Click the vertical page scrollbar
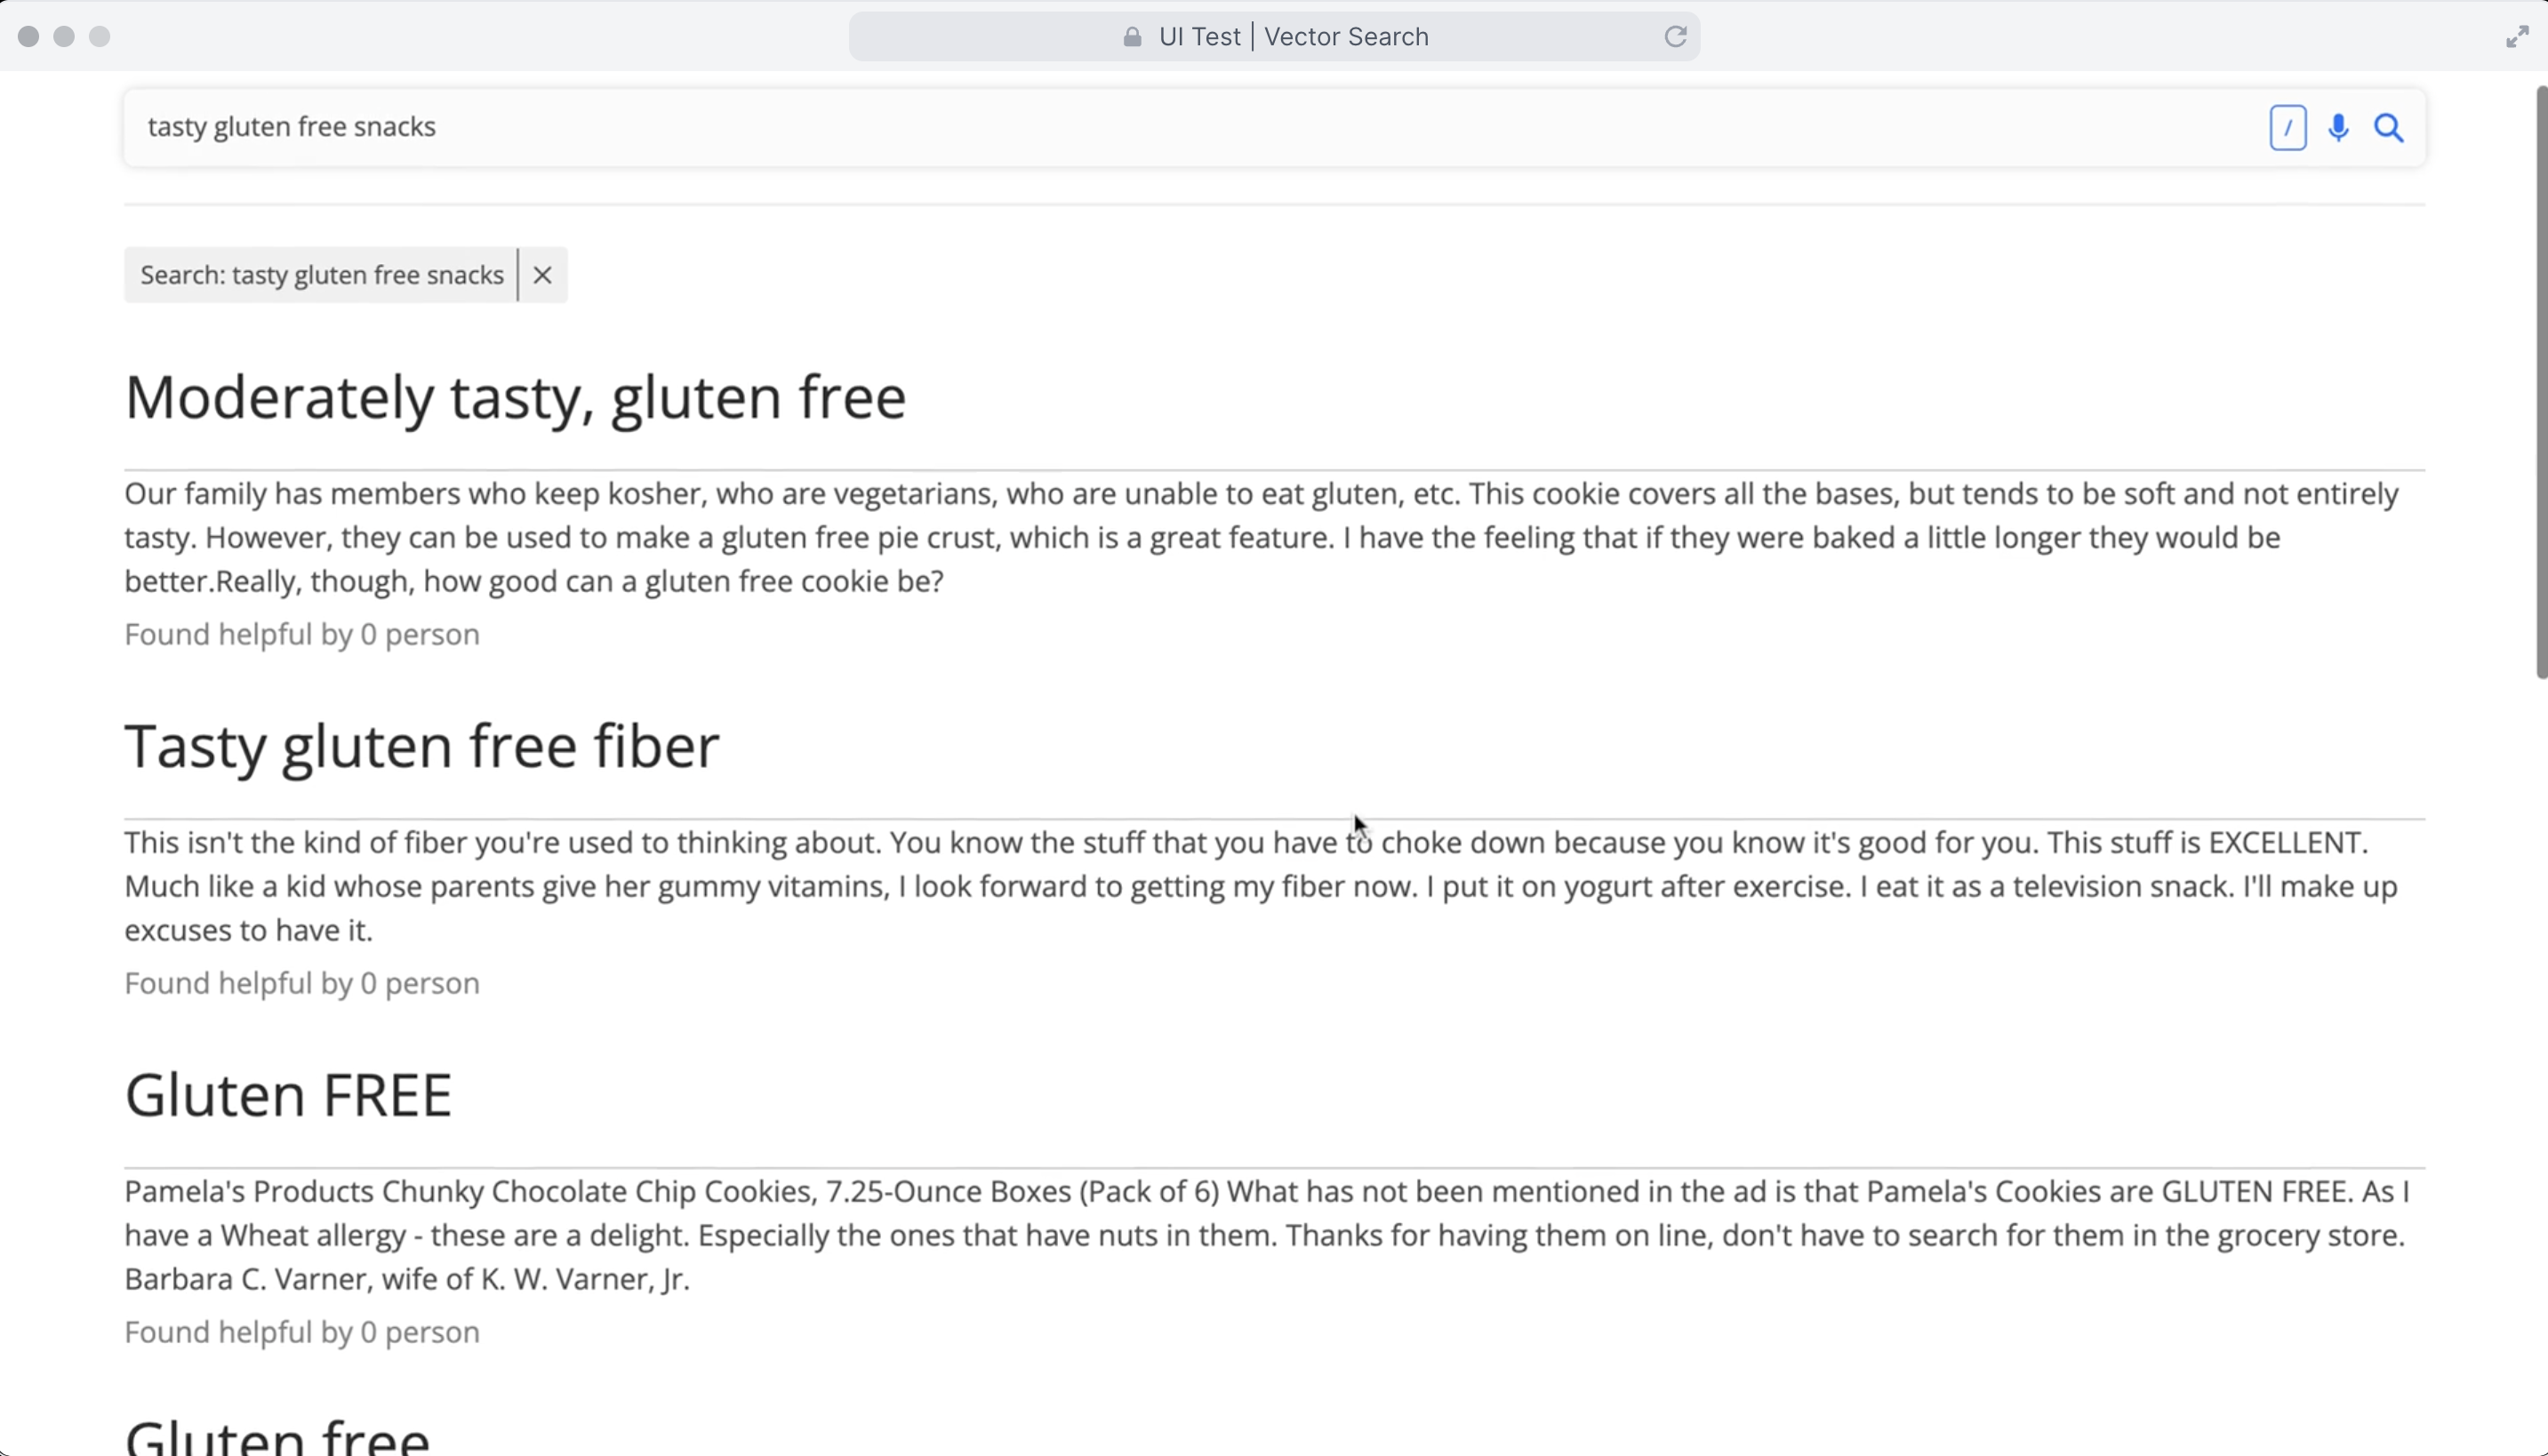 (2540, 380)
